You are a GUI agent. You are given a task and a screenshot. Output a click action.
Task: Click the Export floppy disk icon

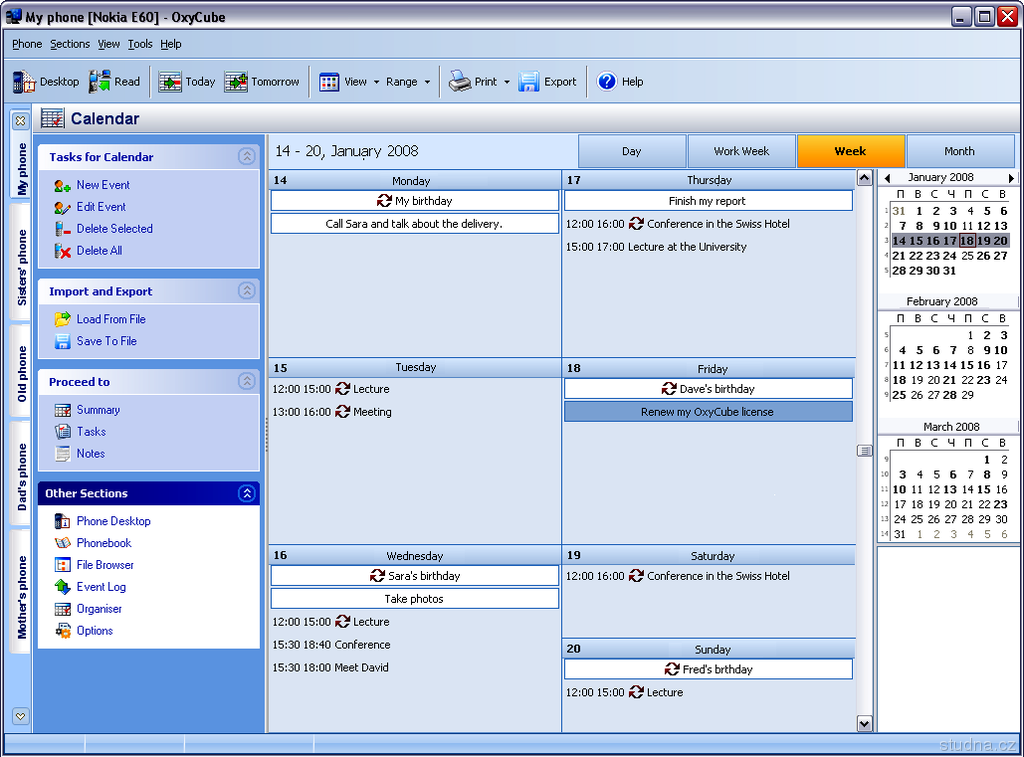[529, 82]
